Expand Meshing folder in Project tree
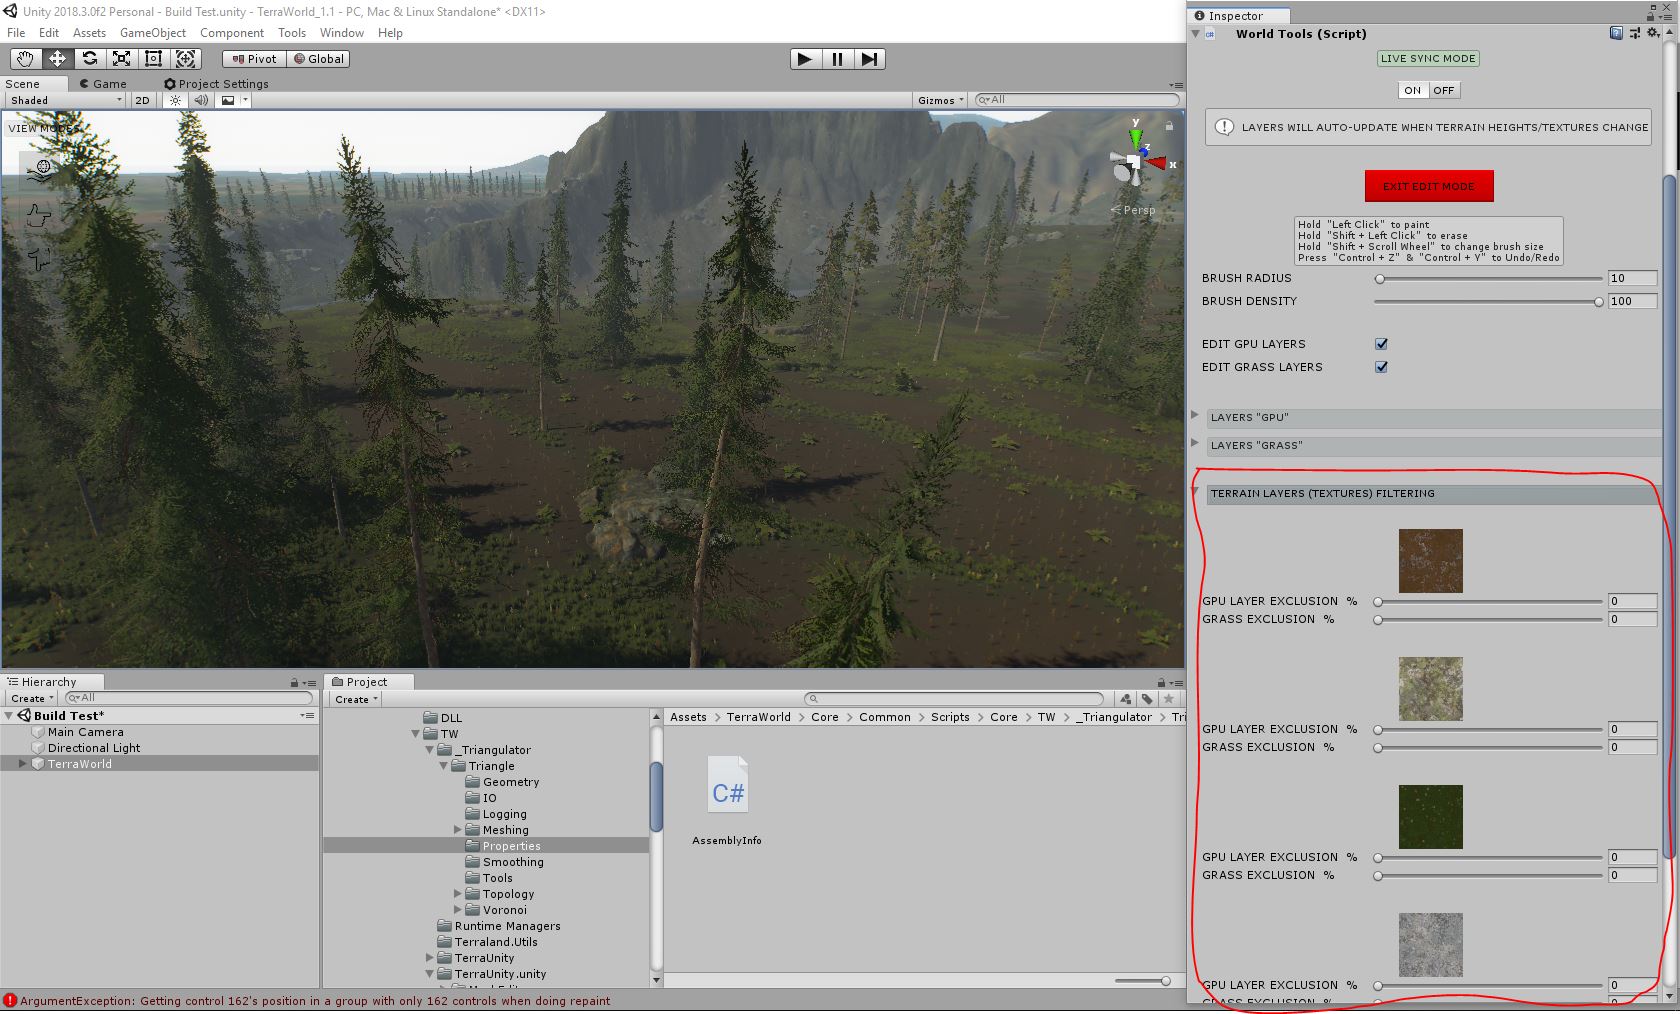 coord(458,830)
